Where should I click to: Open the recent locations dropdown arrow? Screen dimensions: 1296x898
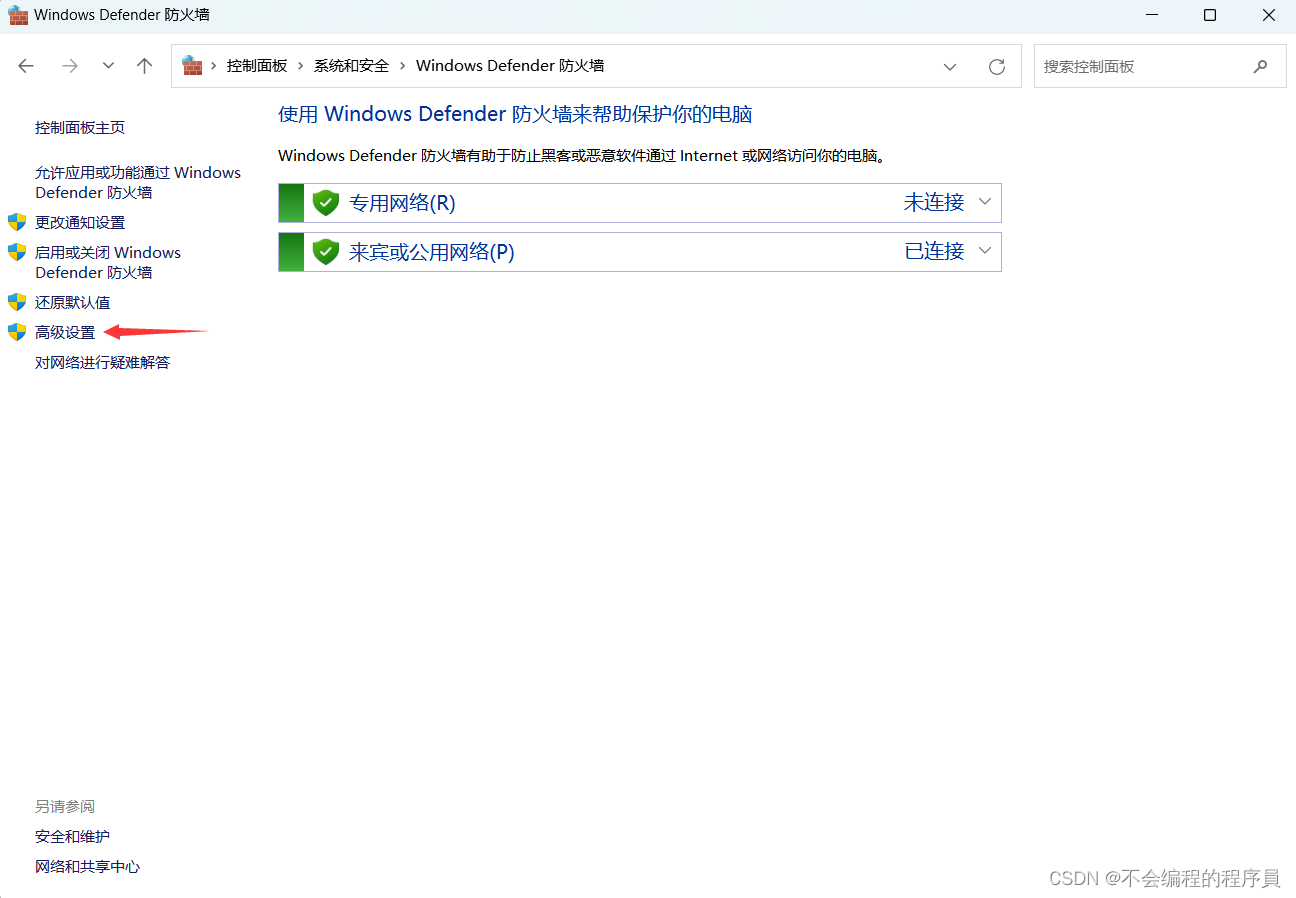pyautogui.click(x=108, y=66)
